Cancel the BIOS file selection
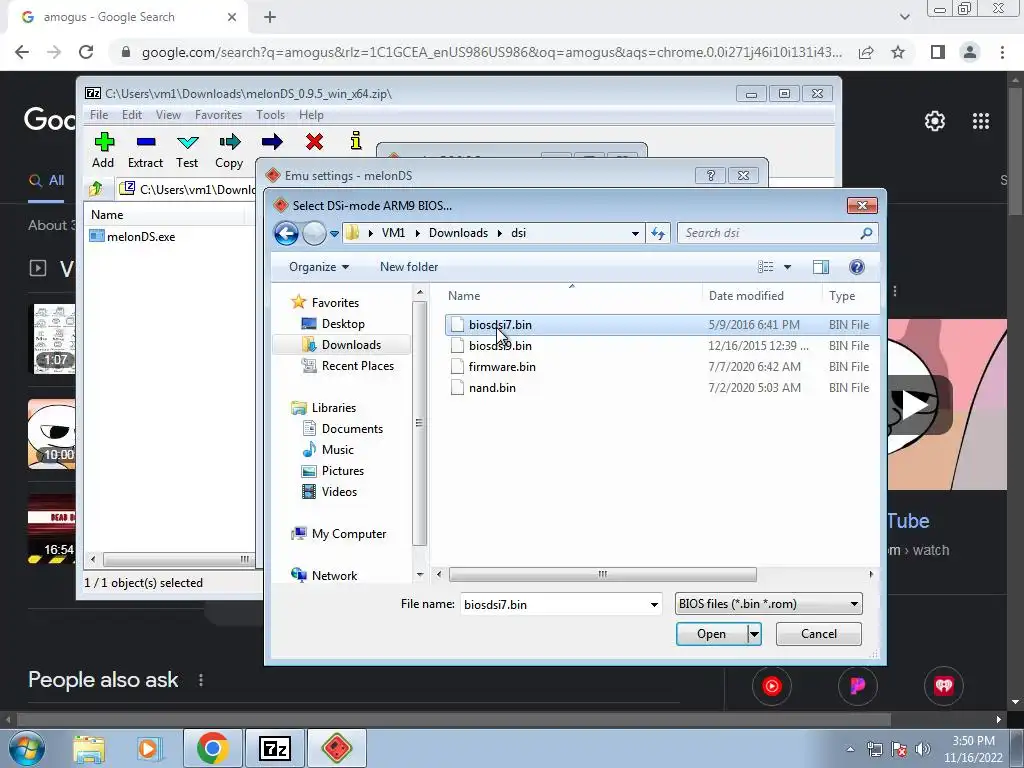The image size is (1024, 768). point(818,633)
